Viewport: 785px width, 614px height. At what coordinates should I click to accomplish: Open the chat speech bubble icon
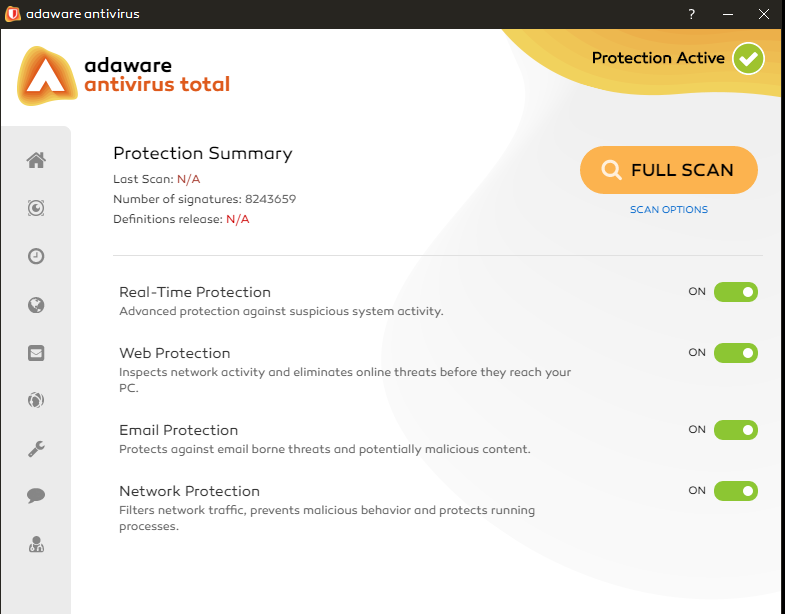pyautogui.click(x=36, y=495)
